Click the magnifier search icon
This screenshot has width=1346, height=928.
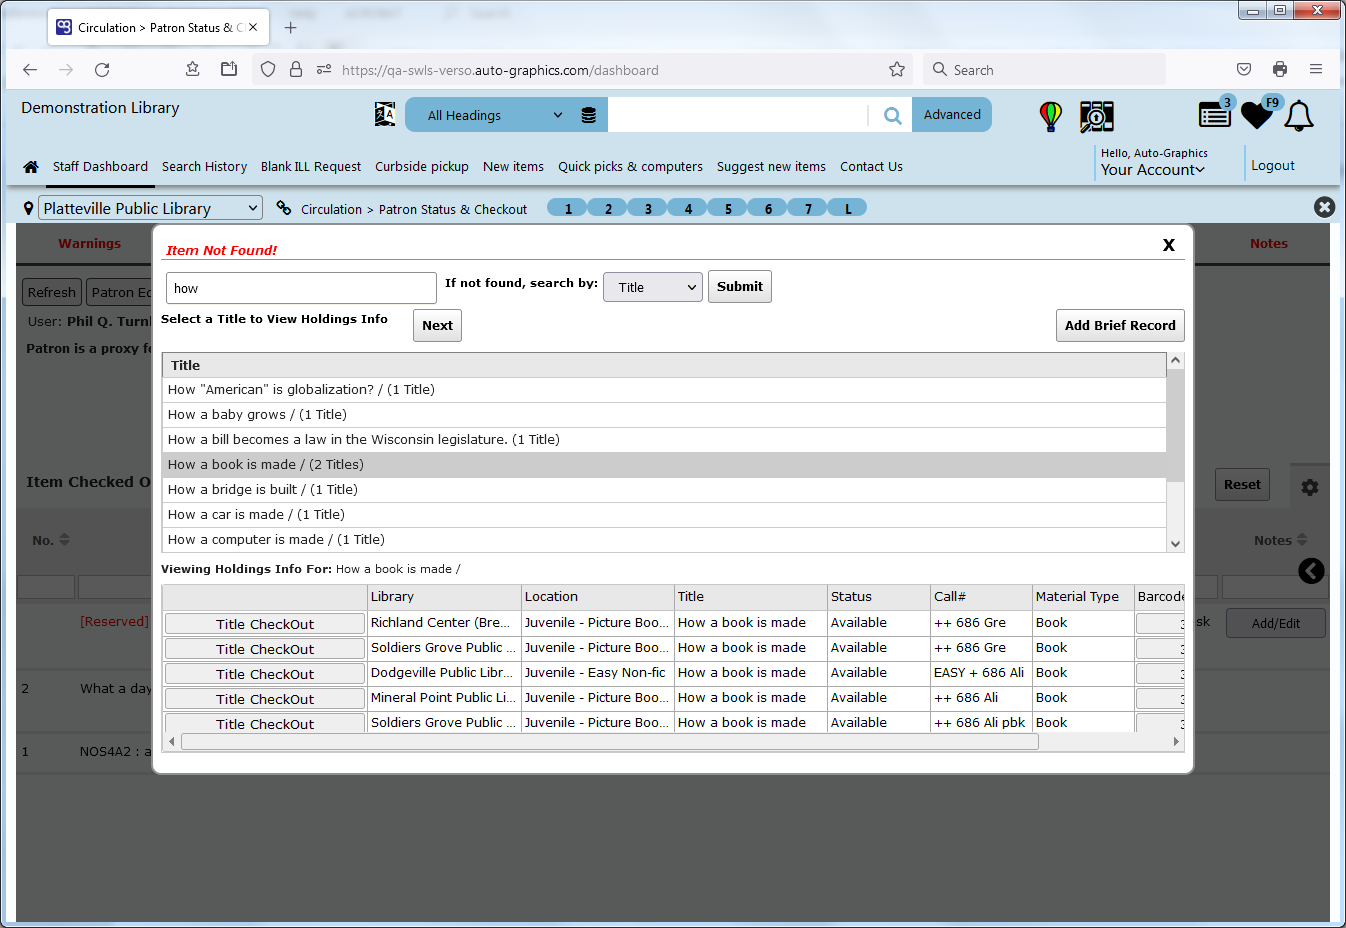pyautogui.click(x=892, y=116)
